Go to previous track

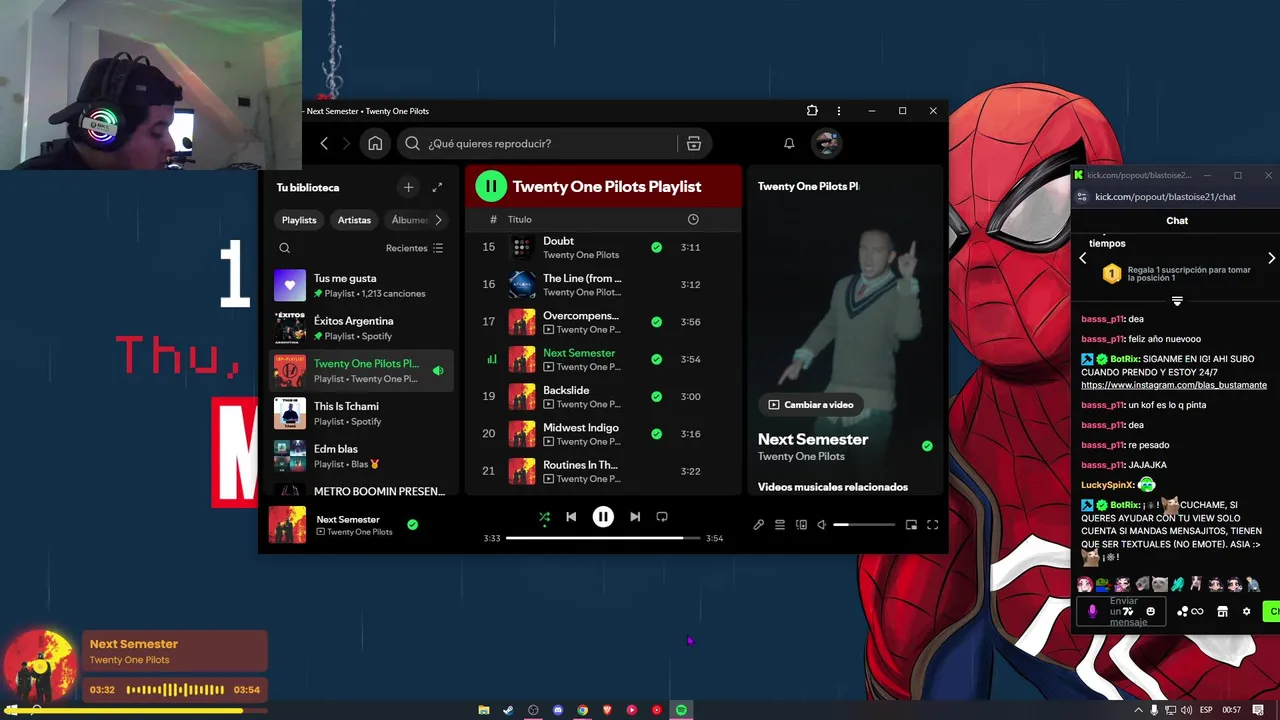tap(571, 517)
